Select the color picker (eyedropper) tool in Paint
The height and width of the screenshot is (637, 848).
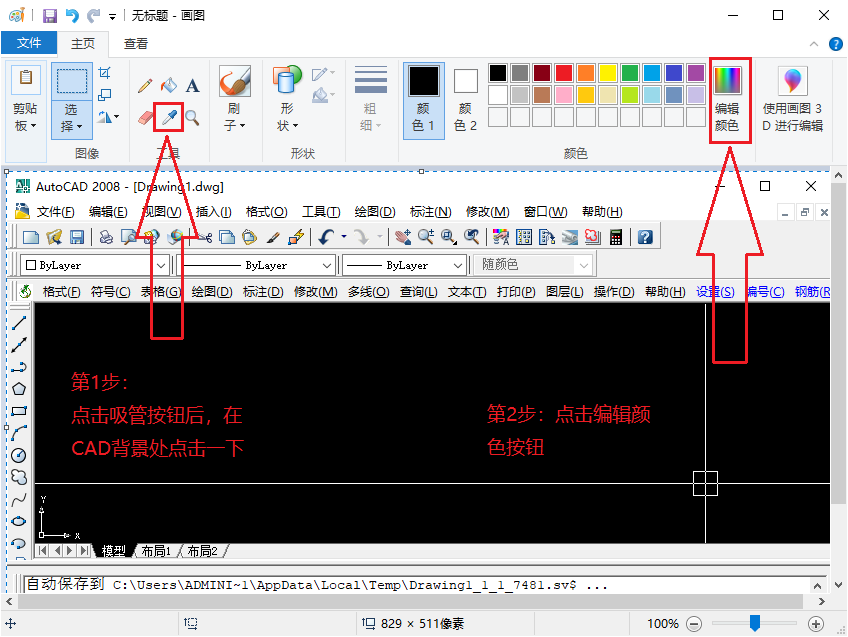coord(167,118)
